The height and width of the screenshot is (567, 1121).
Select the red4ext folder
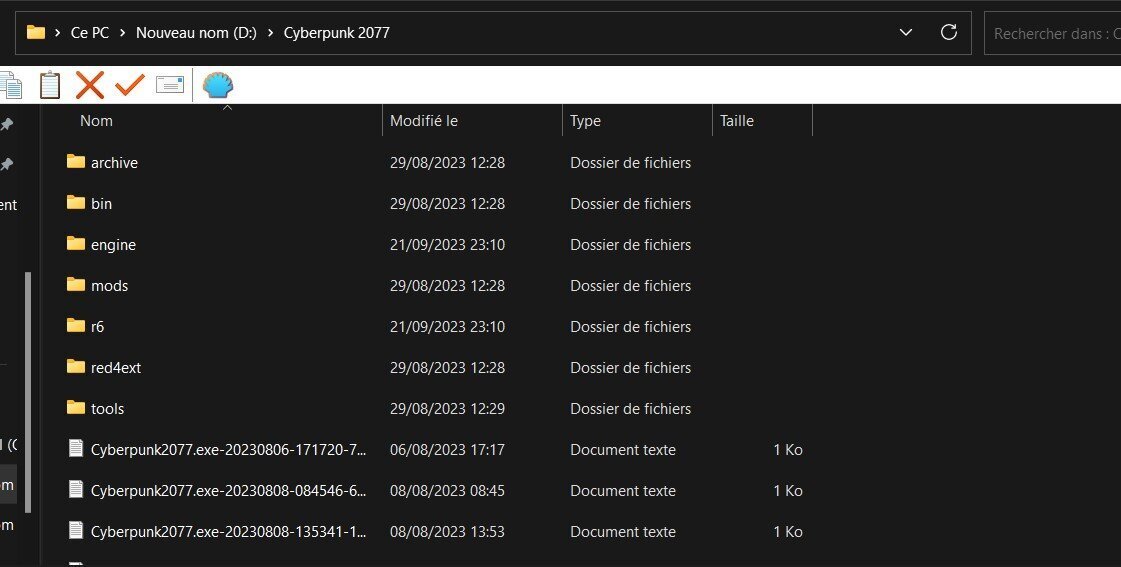[x=116, y=368]
